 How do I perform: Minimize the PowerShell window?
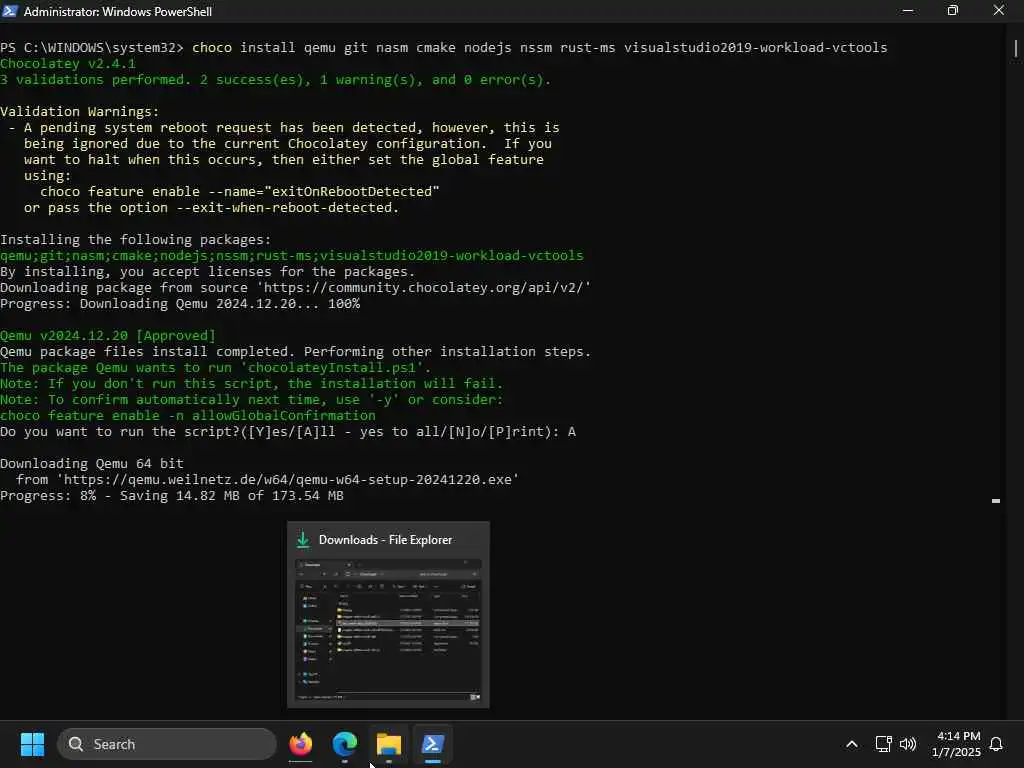(908, 10)
